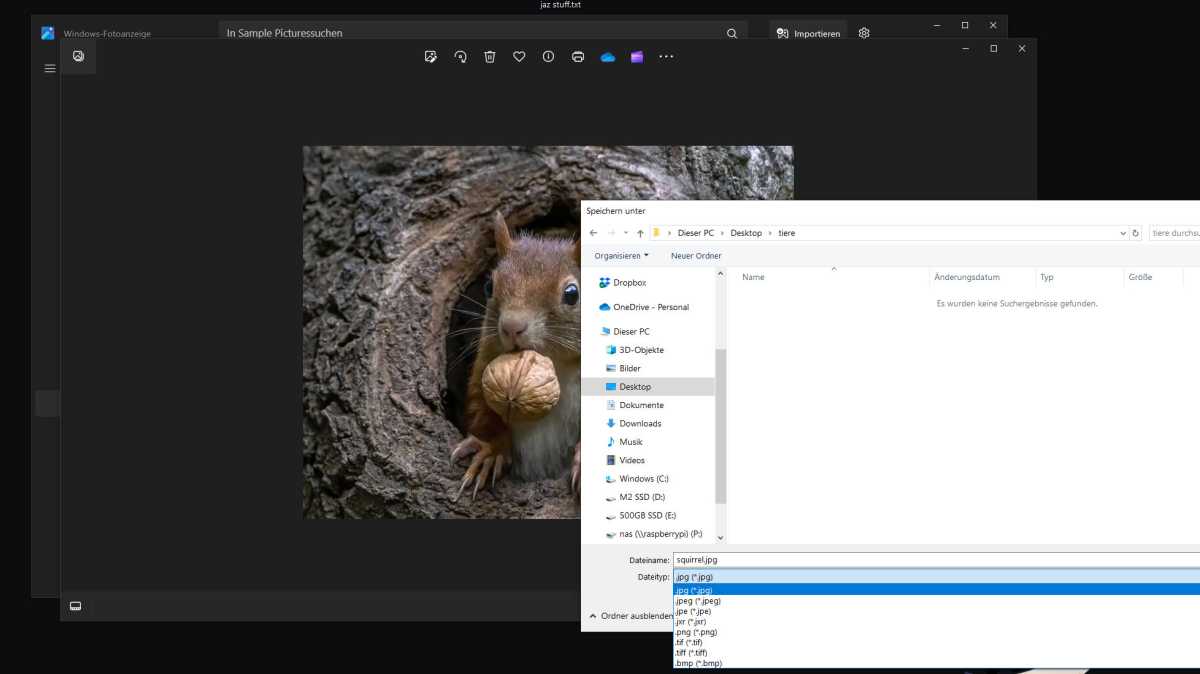Click 'tiere' in the address path

click(786, 233)
